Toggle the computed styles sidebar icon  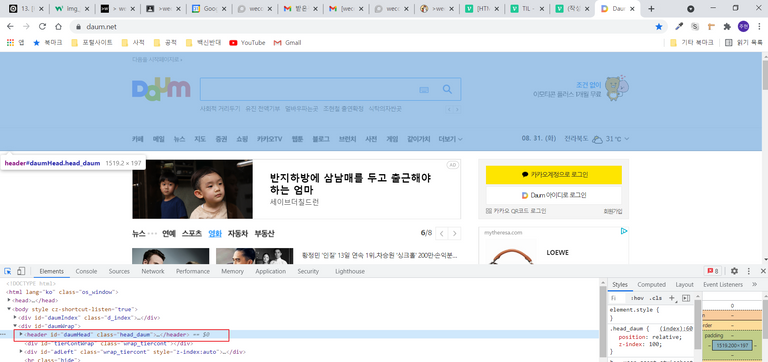click(686, 298)
